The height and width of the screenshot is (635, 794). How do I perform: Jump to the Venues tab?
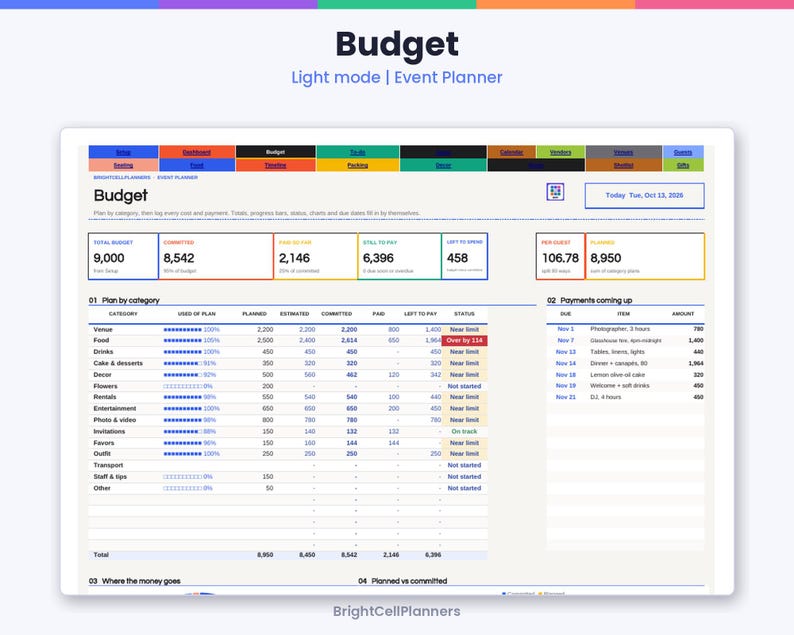pyautogui.click(x=623, y=152)
